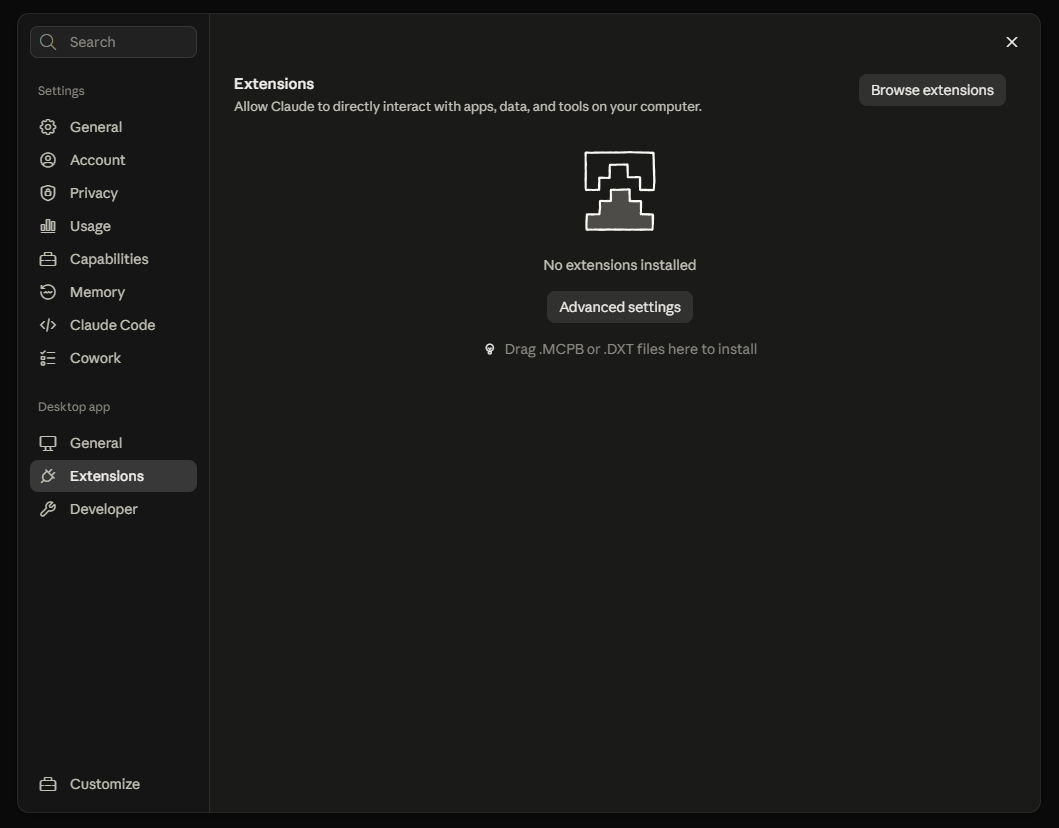Click 'Drag .MCPB or .DXT files here' hint
The image size is (1059, 828).
click(631, 349)
